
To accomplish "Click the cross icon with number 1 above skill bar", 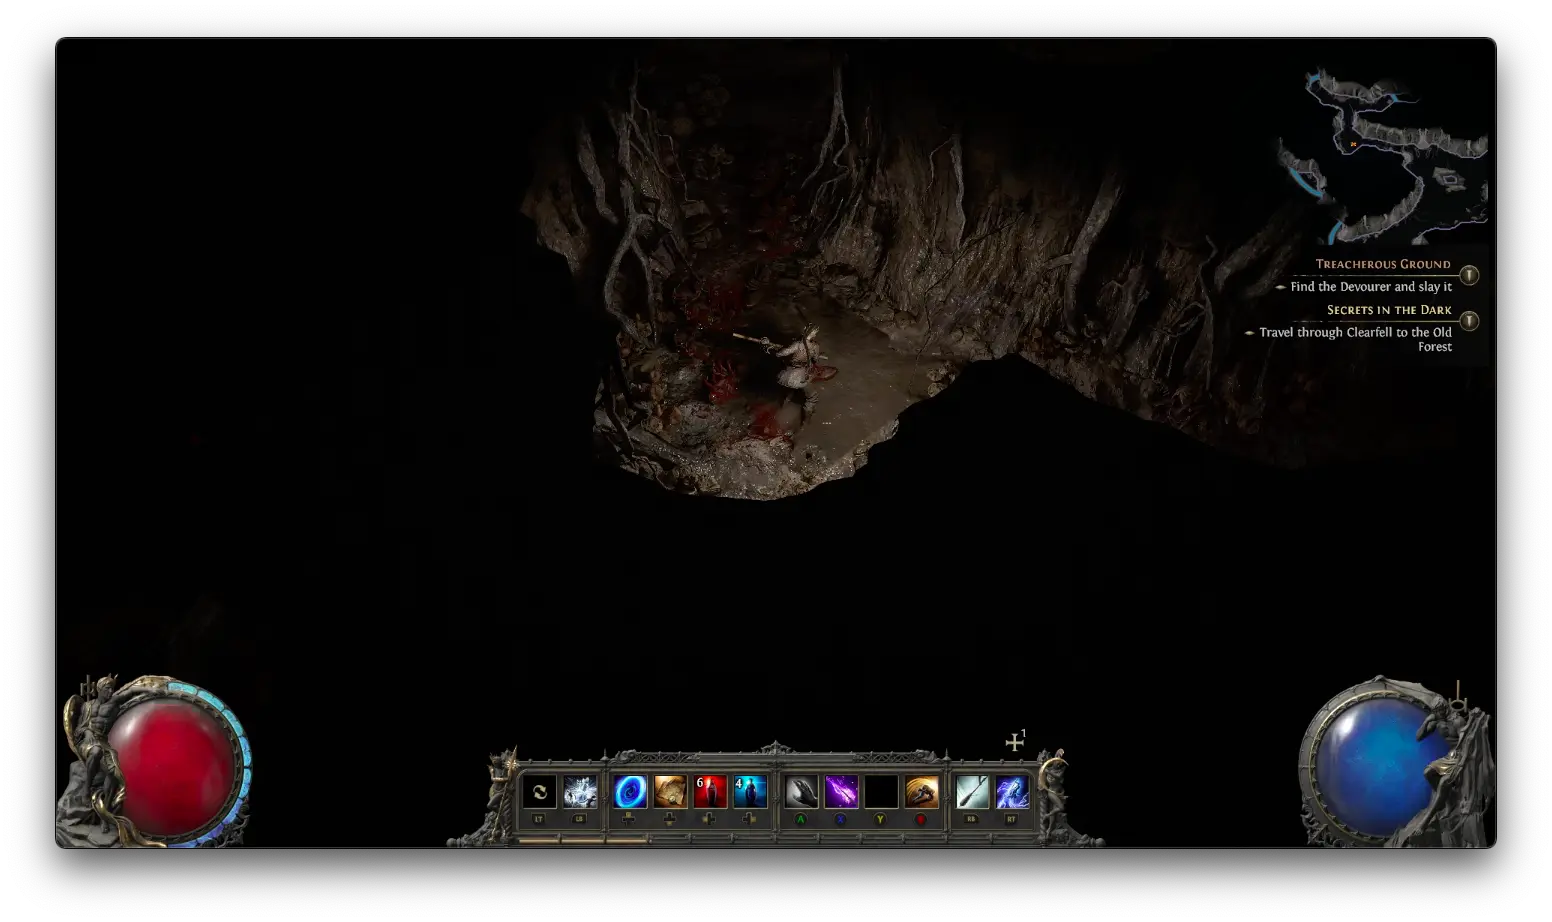I will tap(1016, 740).
